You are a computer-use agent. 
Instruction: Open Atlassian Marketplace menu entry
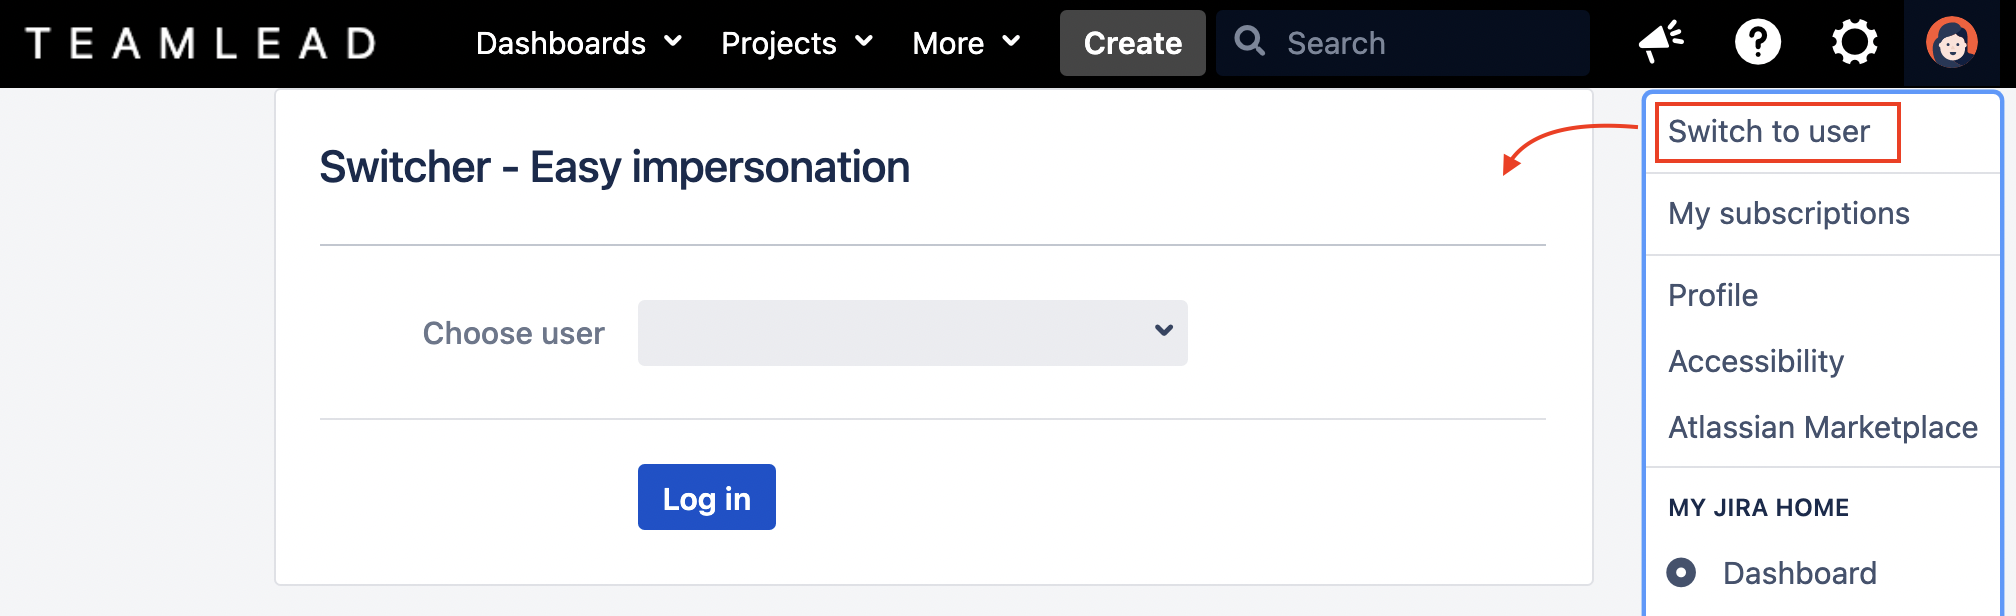point(1823,428)
